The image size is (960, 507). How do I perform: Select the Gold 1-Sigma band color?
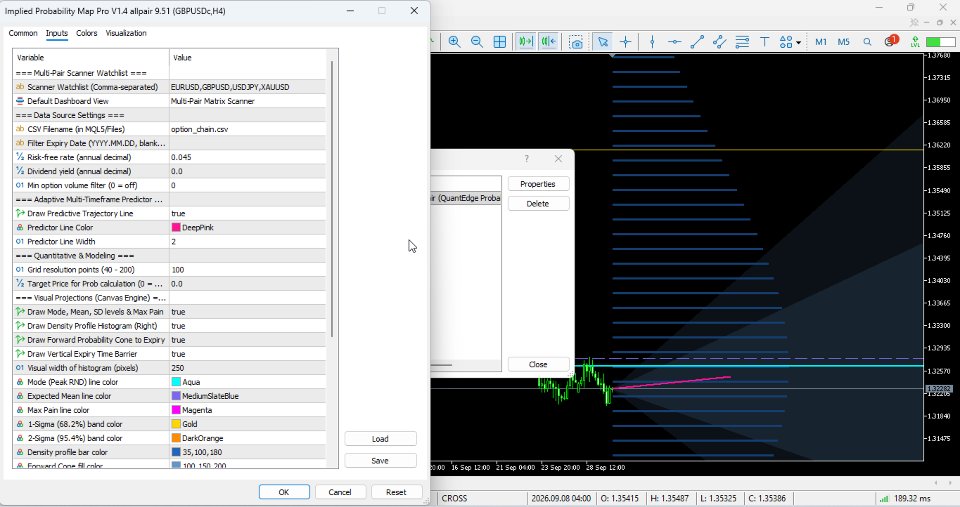tap(247, 424)
